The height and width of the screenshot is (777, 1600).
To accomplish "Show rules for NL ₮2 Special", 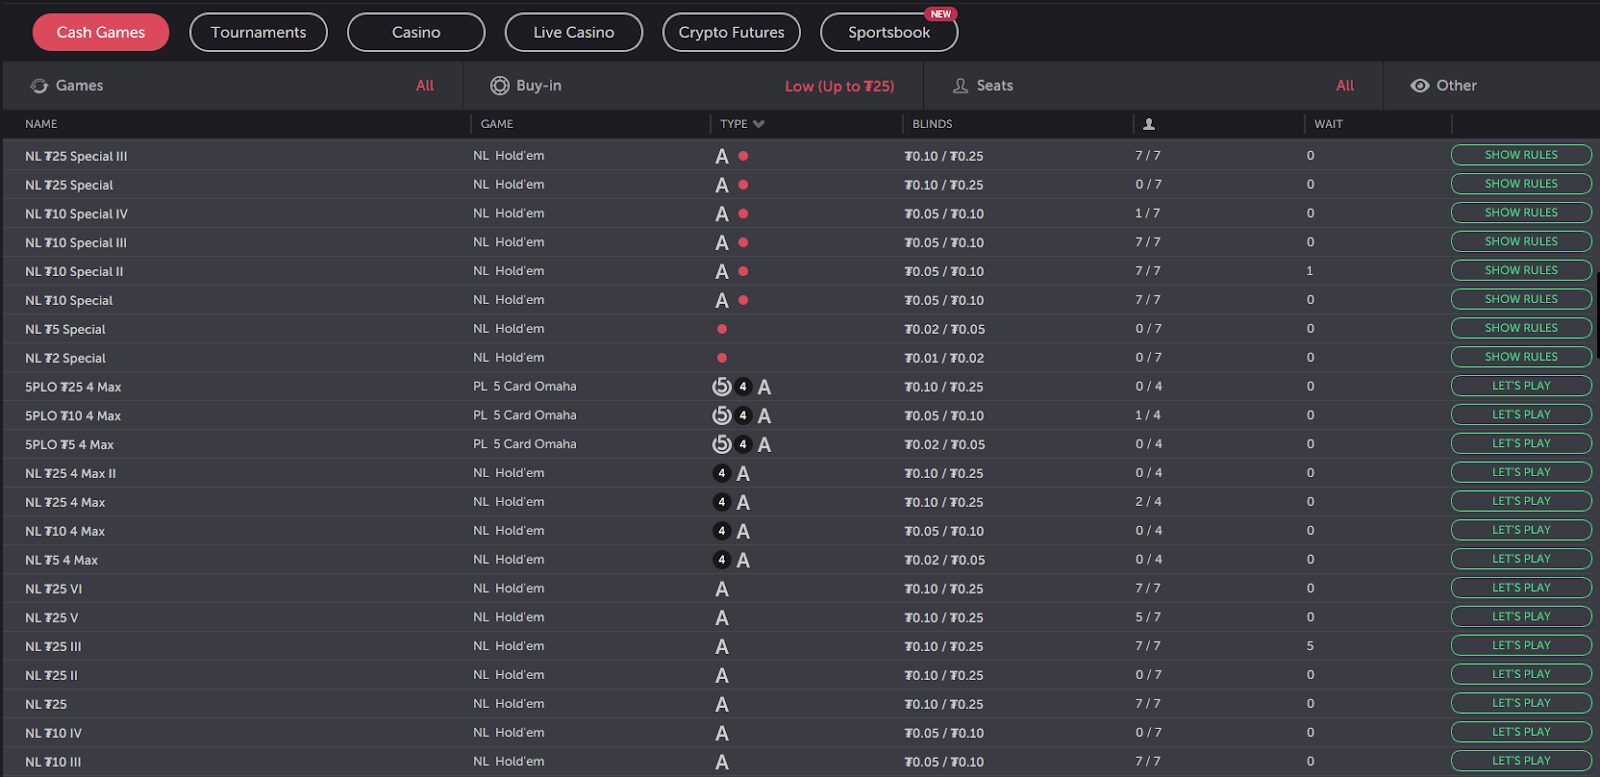I will (x=1521, y=357).
